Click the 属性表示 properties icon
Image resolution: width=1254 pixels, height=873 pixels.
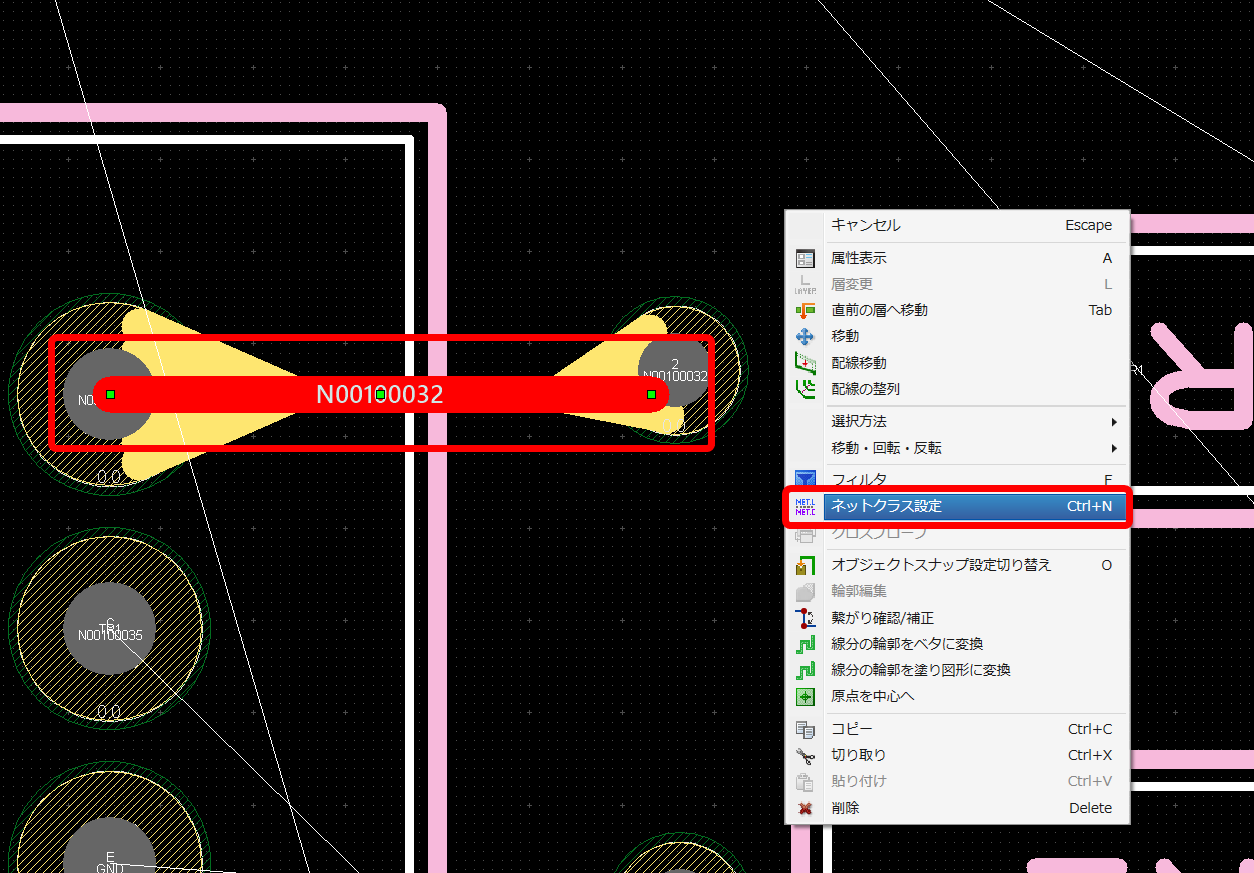tap(805, 258)
